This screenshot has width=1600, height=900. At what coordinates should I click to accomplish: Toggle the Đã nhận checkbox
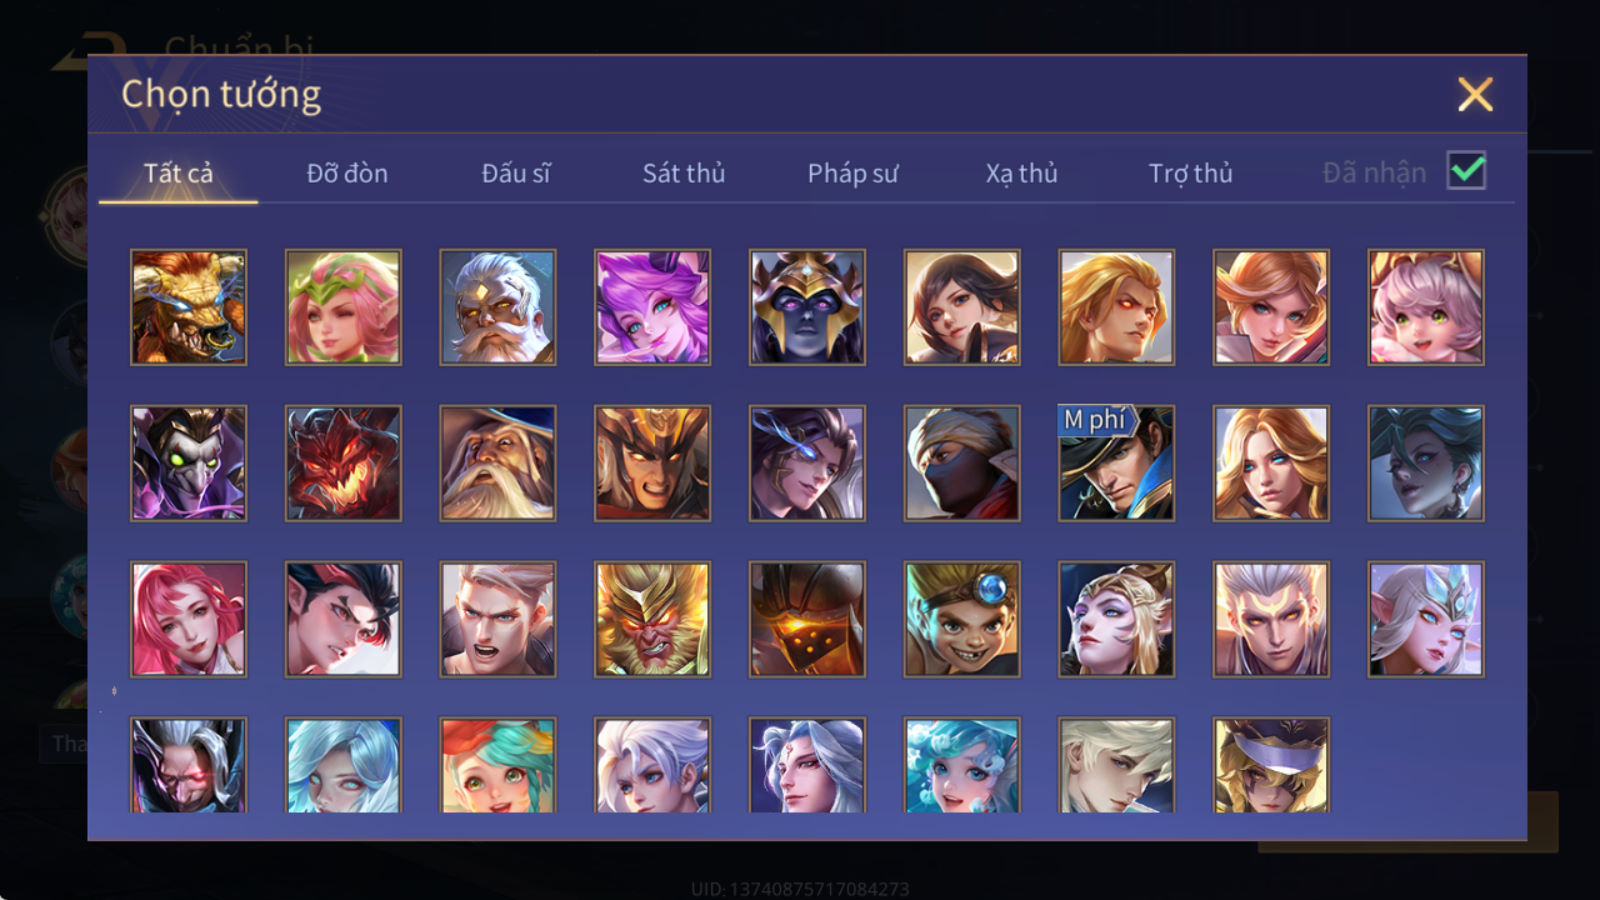coord(1466,171)
